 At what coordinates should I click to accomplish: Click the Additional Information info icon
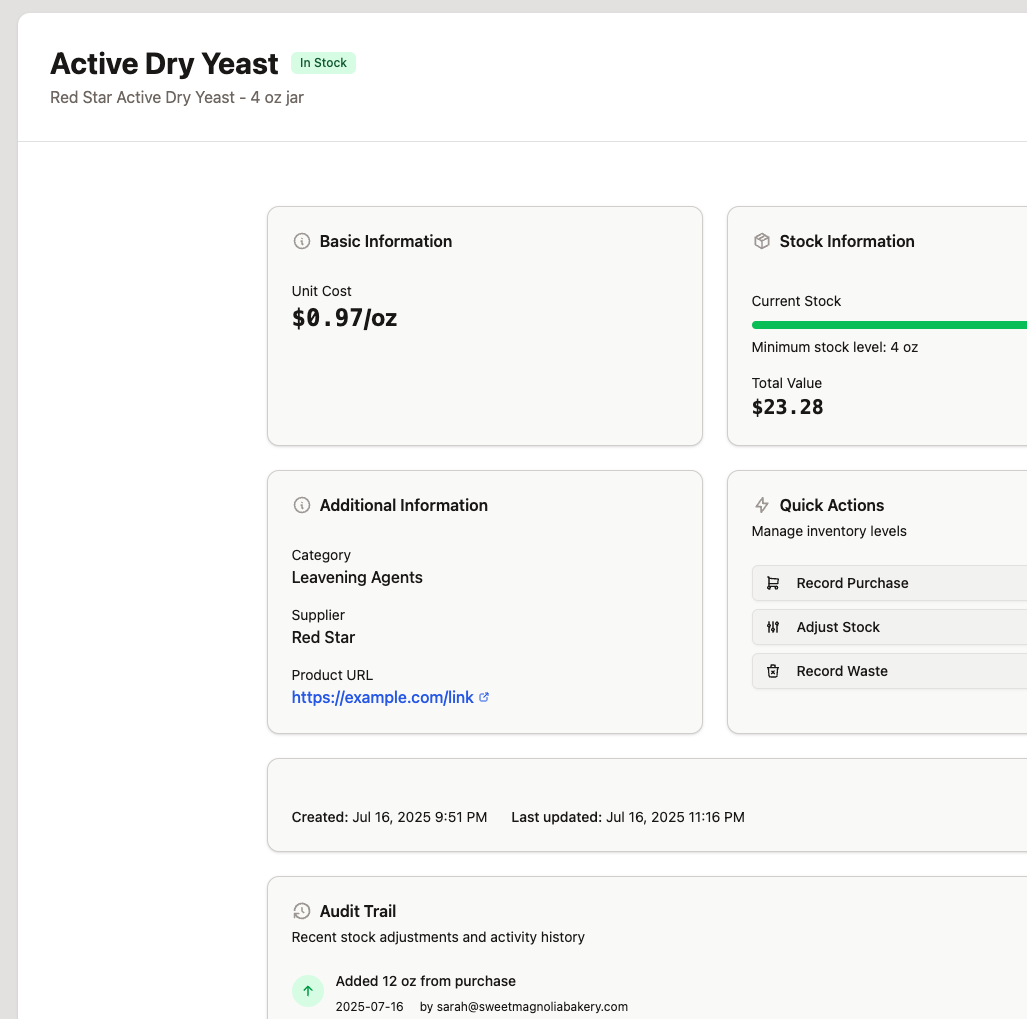click(301, 505)
